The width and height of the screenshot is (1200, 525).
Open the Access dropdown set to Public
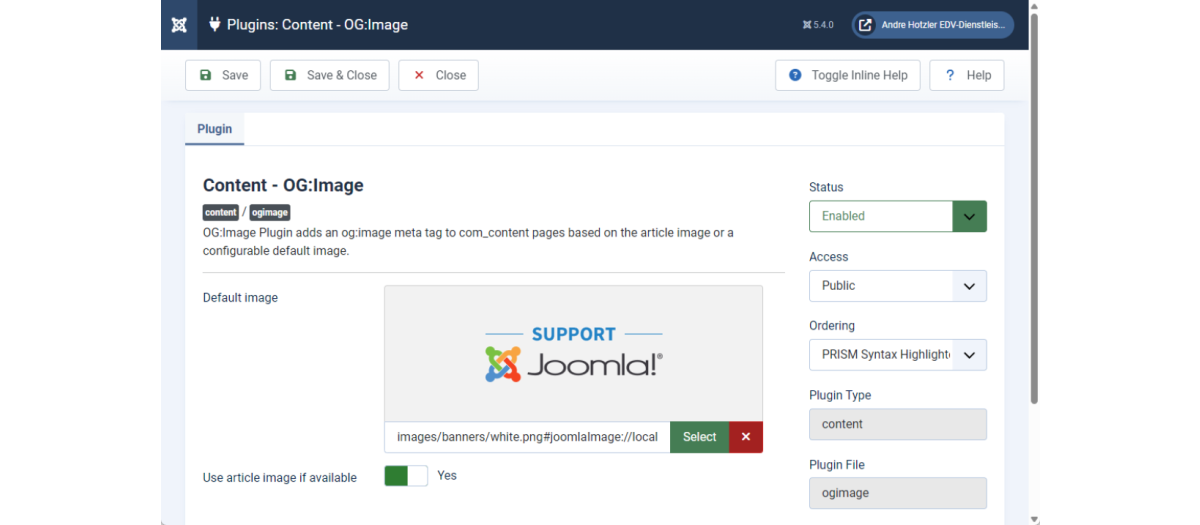[897, 286]
